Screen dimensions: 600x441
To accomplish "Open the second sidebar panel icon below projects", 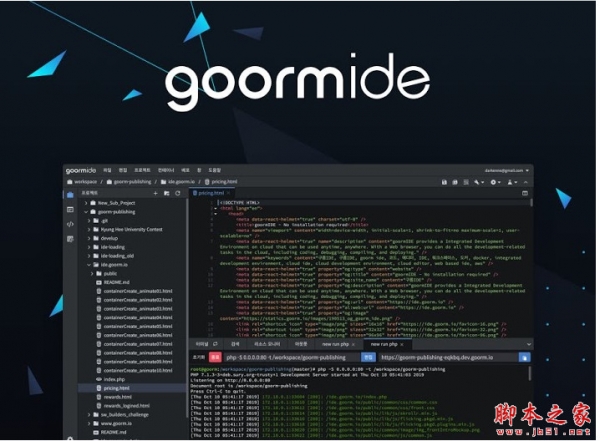I will pyautogui.click(x=70, y=209).
